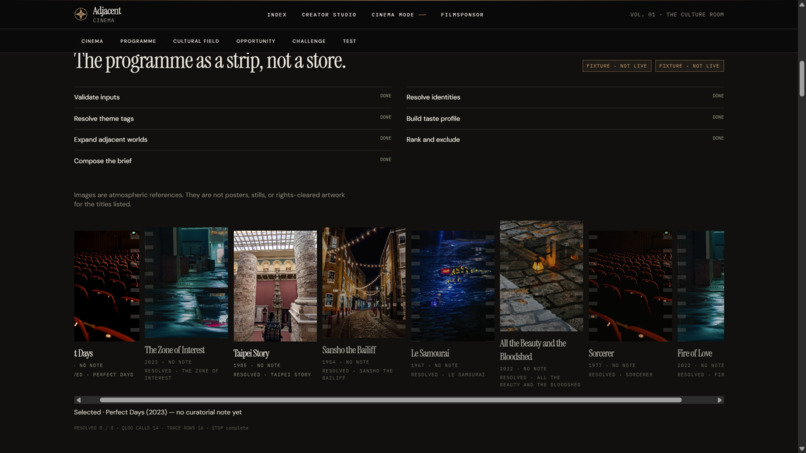Click the Fire of Love title

[x=694, y=354]
